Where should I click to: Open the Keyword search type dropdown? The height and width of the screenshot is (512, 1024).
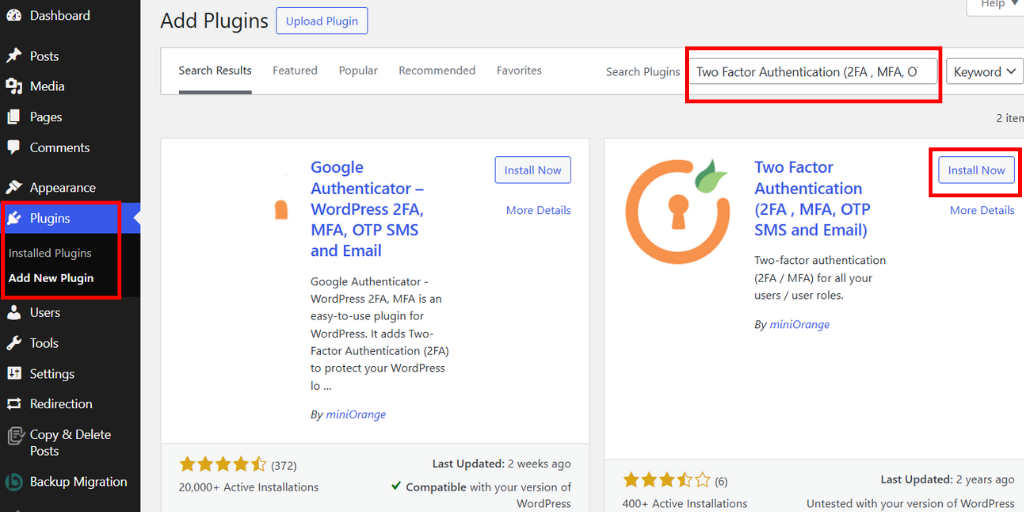pyautogui.click(x=985, y=72)
